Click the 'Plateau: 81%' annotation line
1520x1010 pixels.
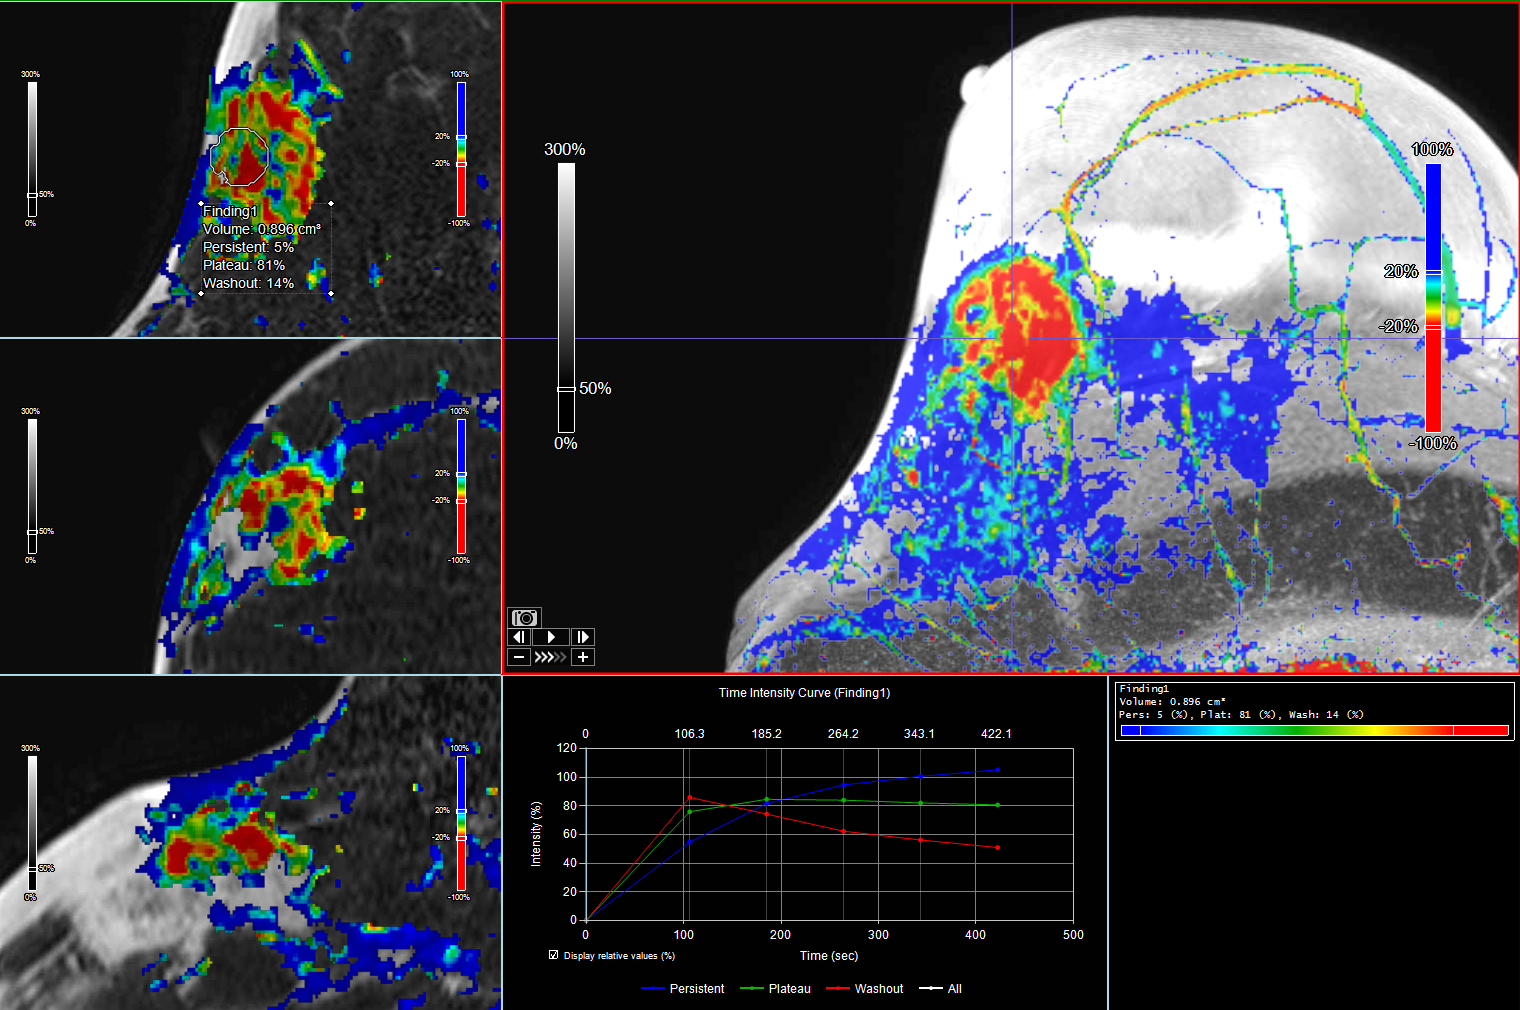tap(244, 265)
